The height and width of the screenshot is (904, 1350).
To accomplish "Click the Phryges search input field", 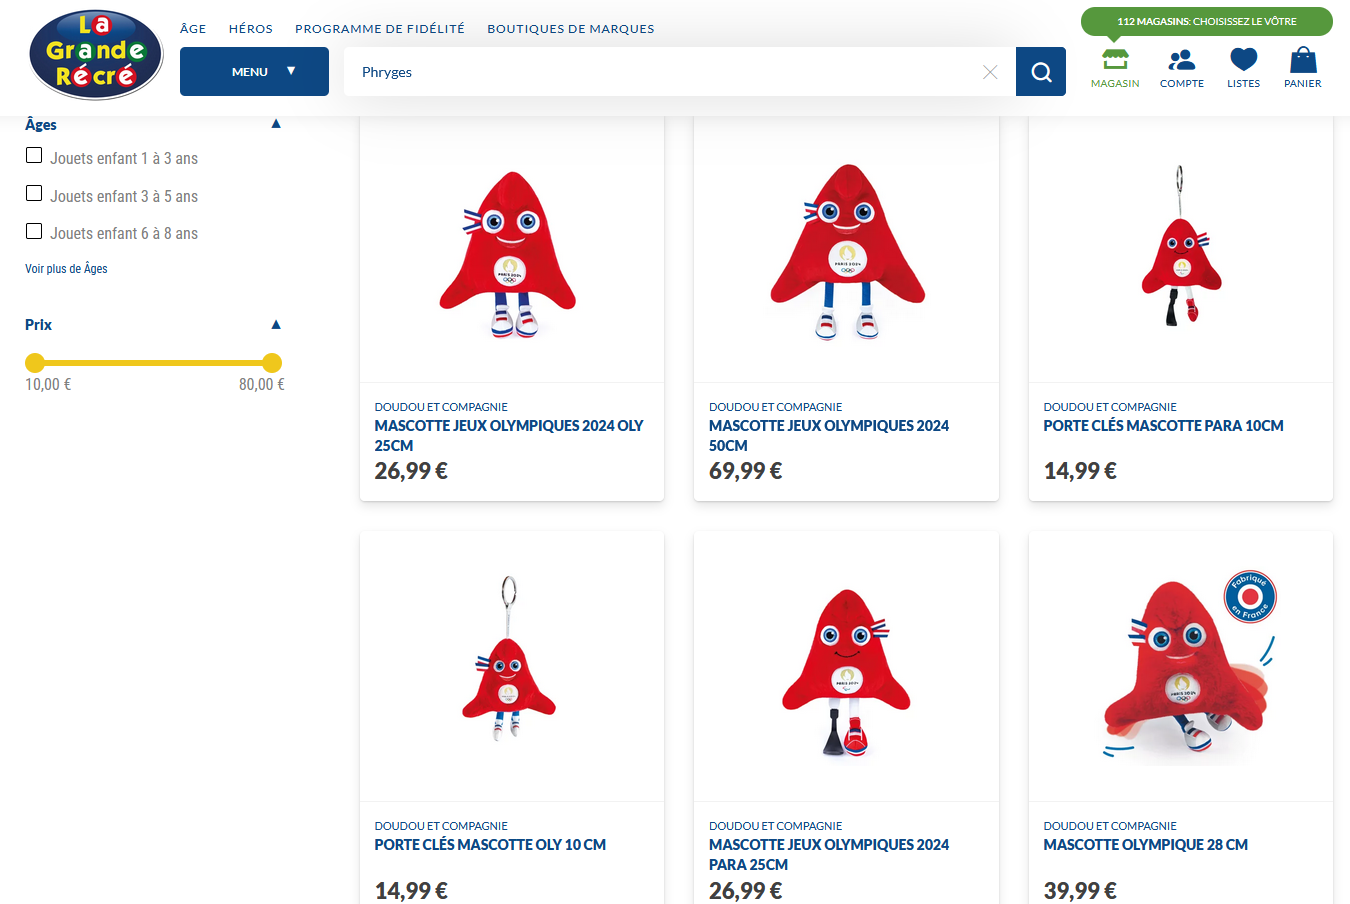I will [x=660, y=72].
